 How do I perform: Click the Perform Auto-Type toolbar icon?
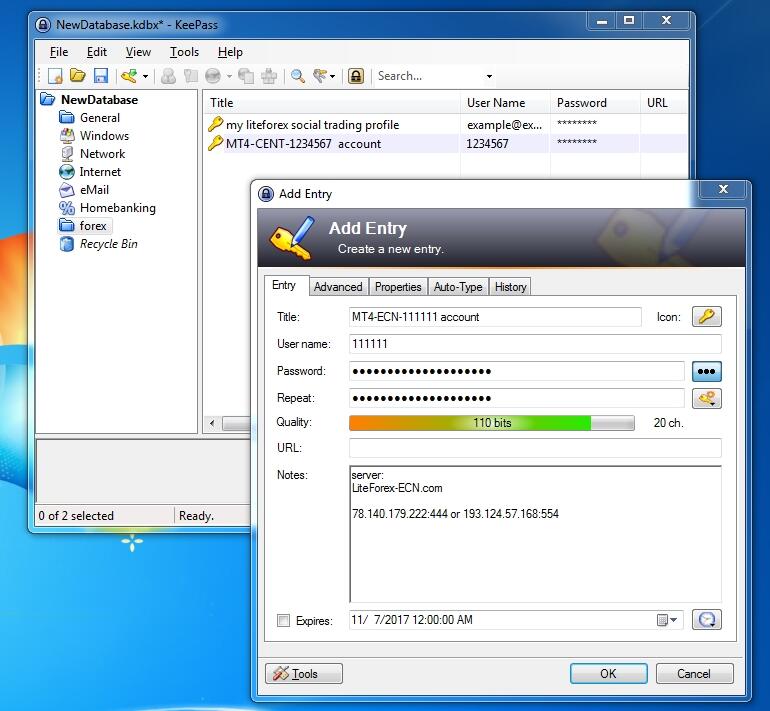point(269,76)
